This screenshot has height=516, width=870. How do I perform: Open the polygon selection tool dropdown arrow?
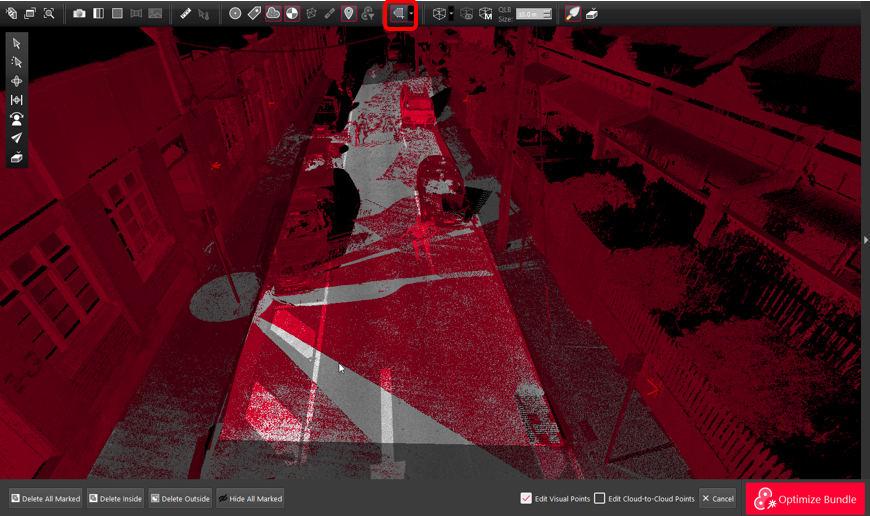click(411, 14)
